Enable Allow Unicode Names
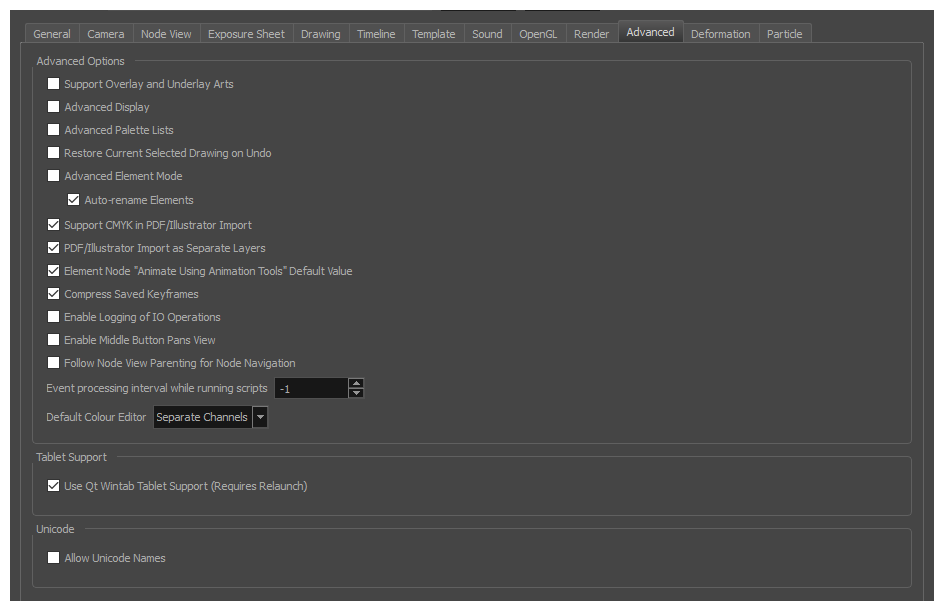 [53, 557]
